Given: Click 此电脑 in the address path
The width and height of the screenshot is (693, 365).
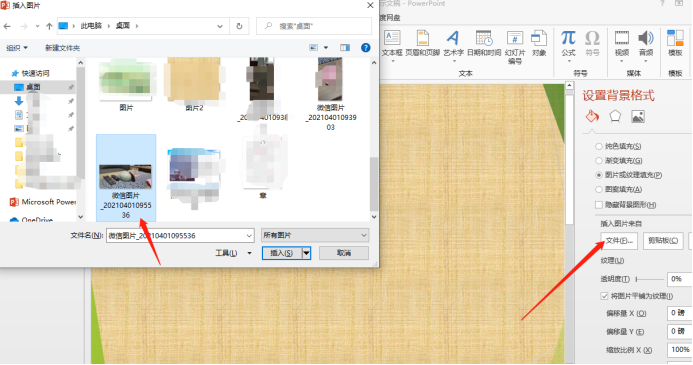Looking at the screenshot, I should [91, 26].
